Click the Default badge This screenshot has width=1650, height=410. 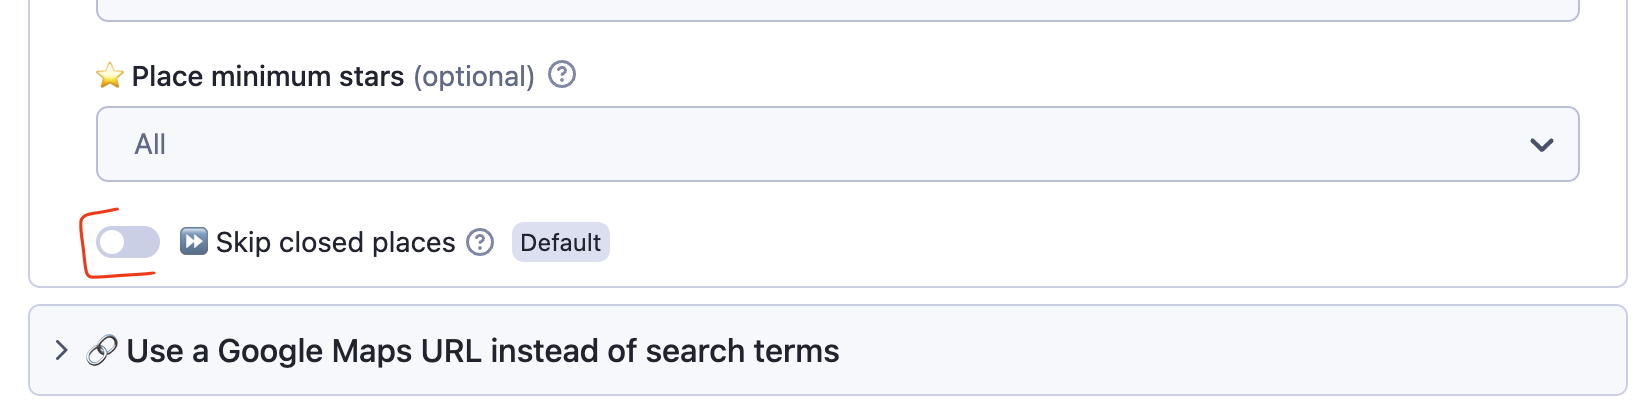tap(560, 243)
